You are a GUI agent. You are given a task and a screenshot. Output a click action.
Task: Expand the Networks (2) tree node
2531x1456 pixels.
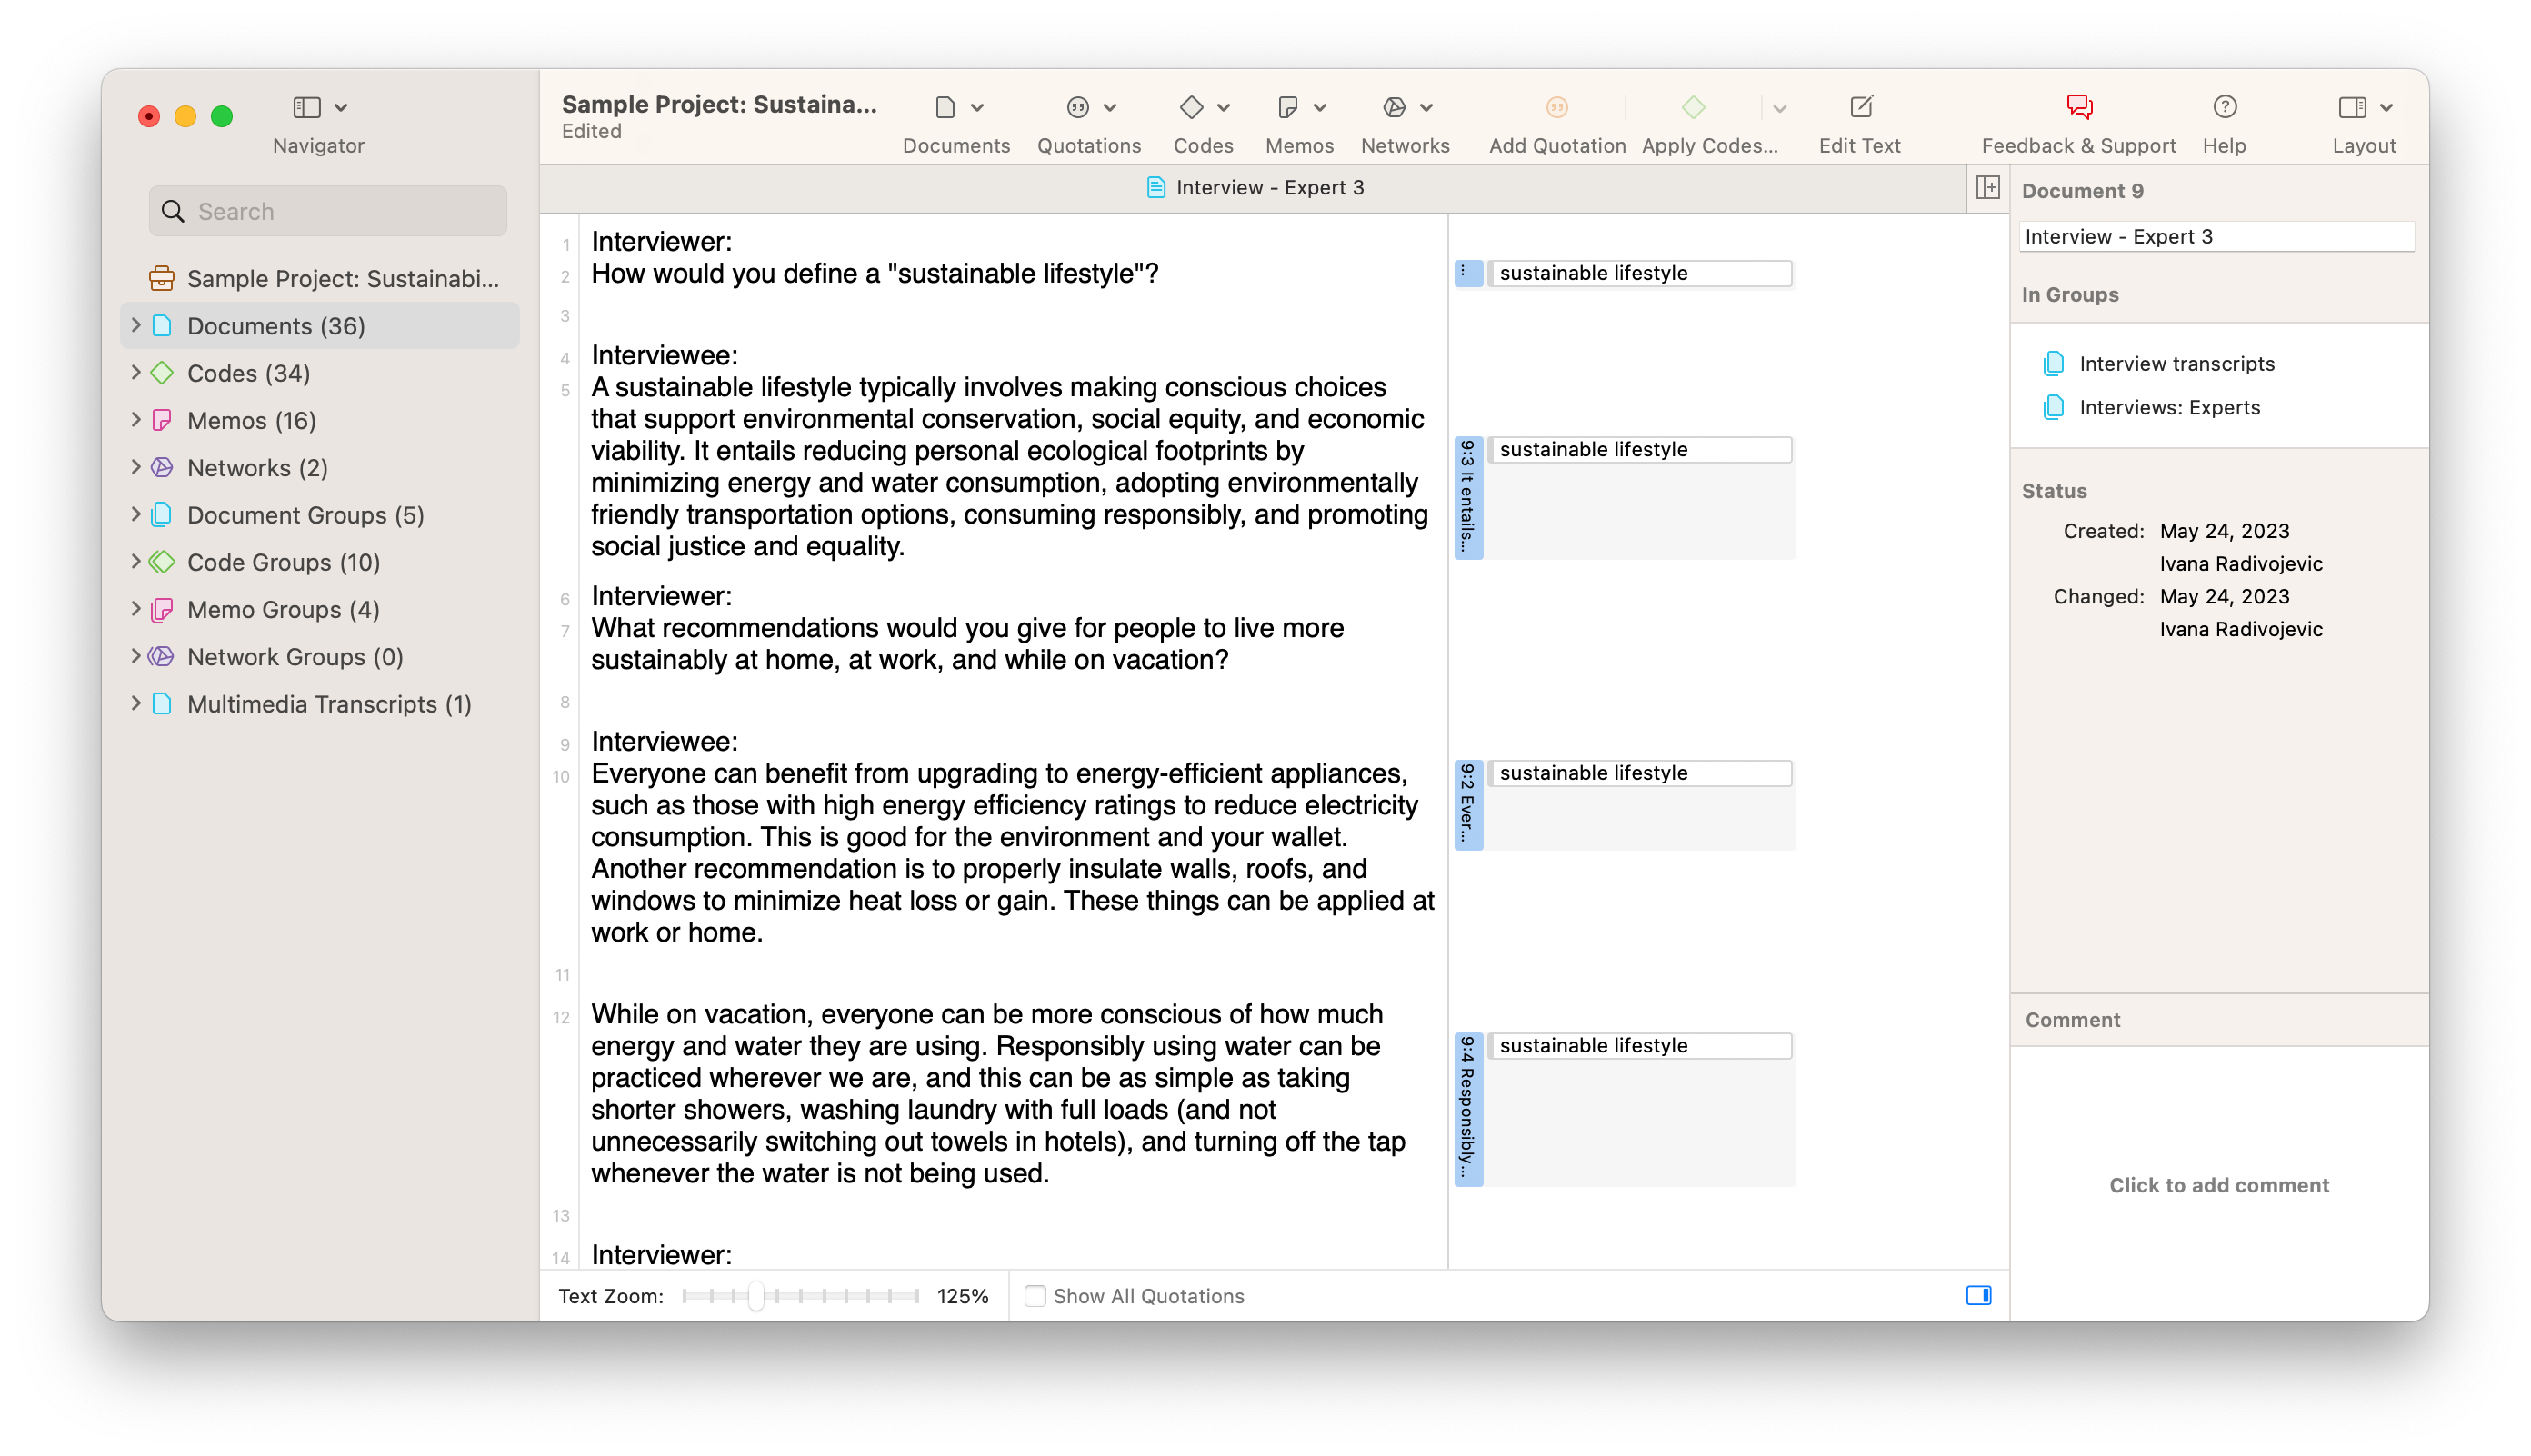tap(136, 467)
